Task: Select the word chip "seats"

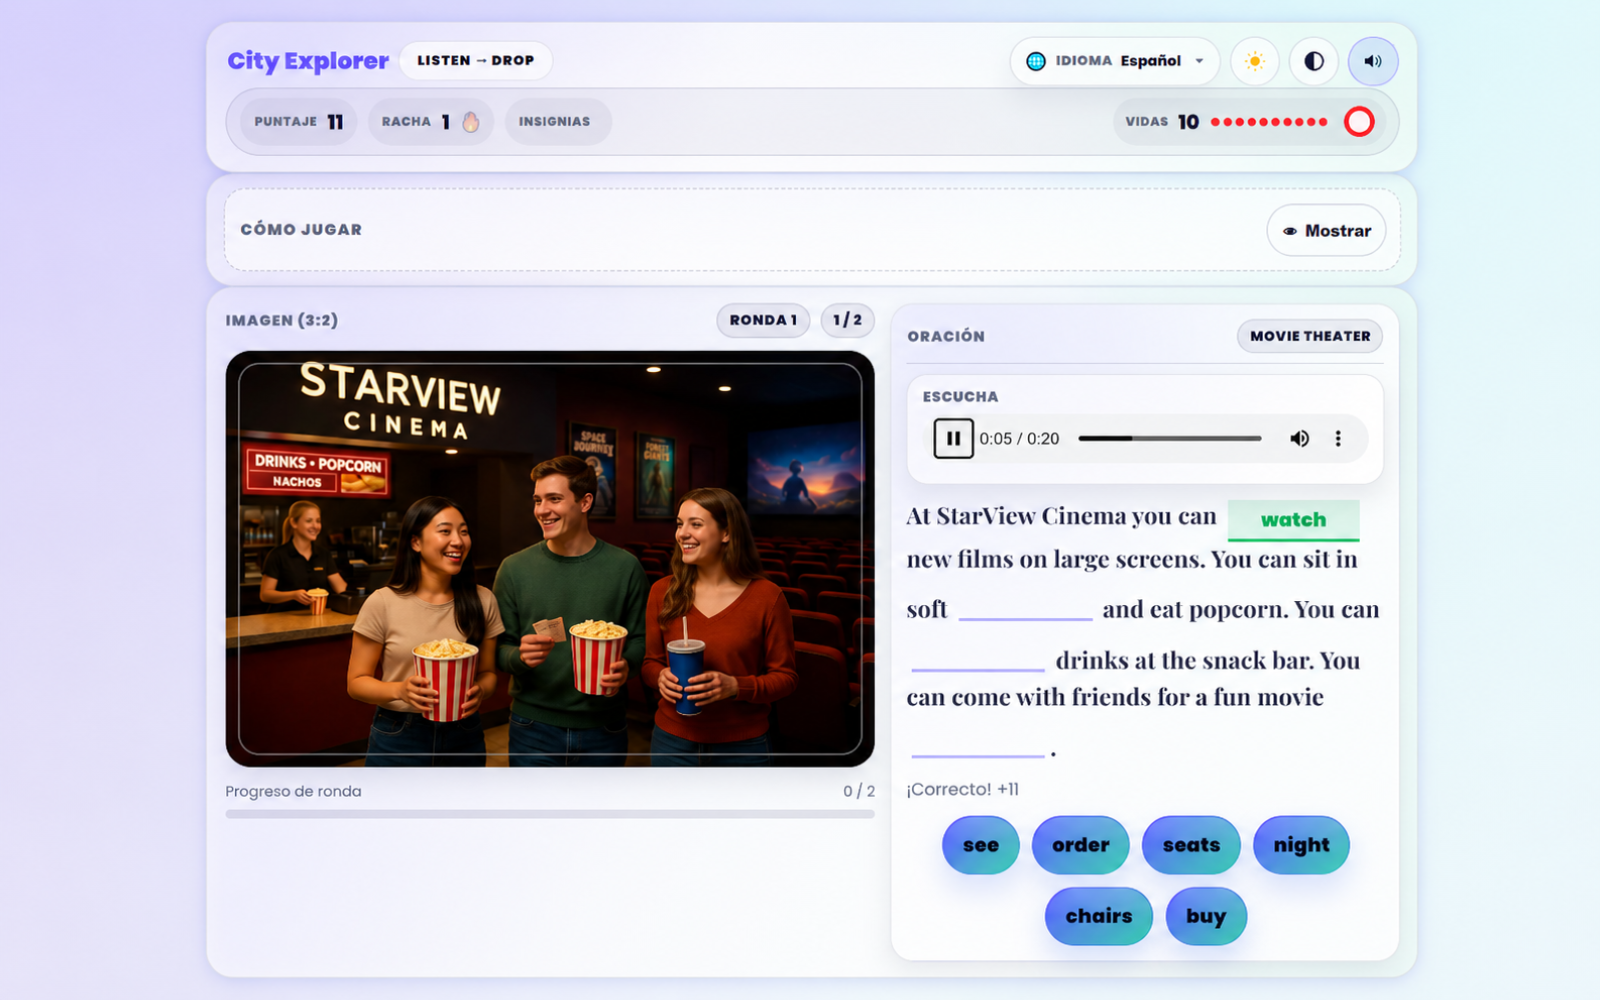Action: 1191,845
